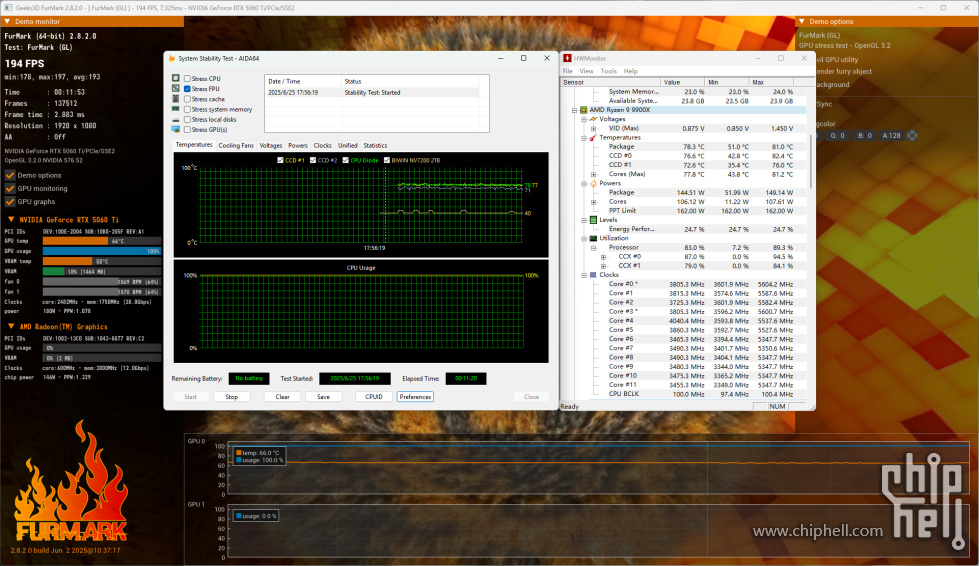
Task: Toggle the CCD #1 graph checkbox
Action: (x=280, y=160)
